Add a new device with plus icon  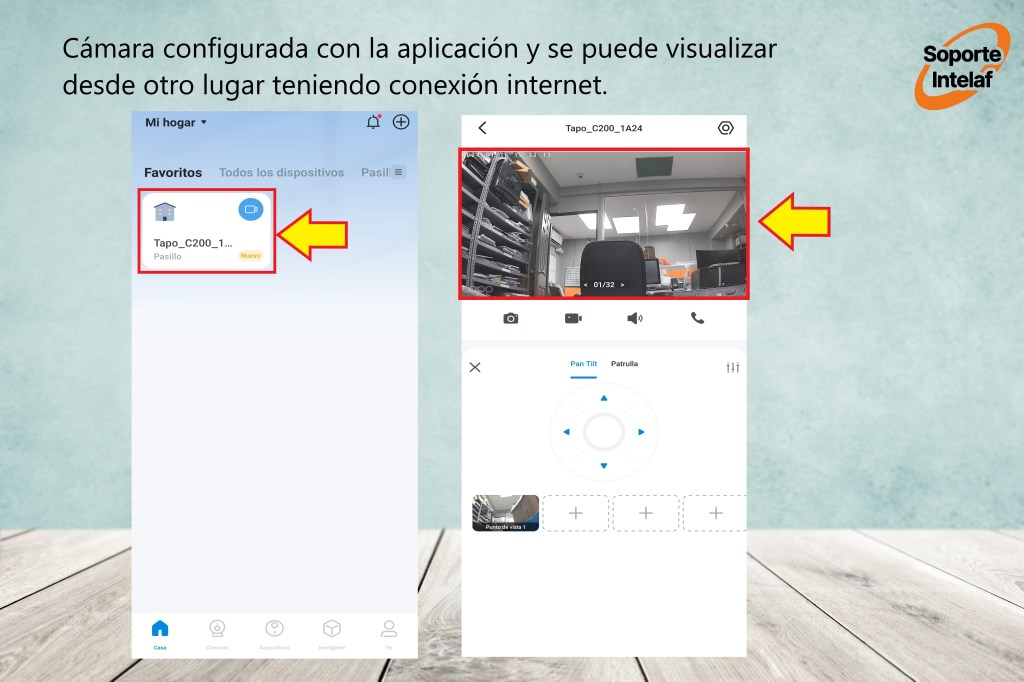coord(401,122)
